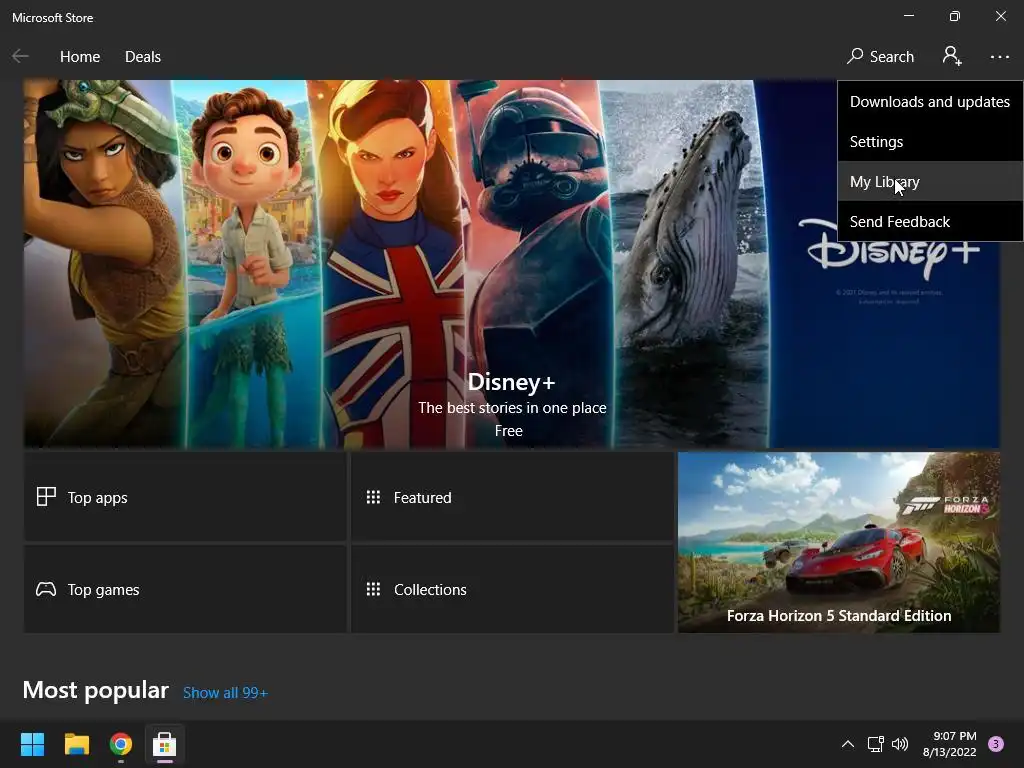Switch to the Deals tab
The height and width of the screenshot is (768, 1024).
[143, 57]
